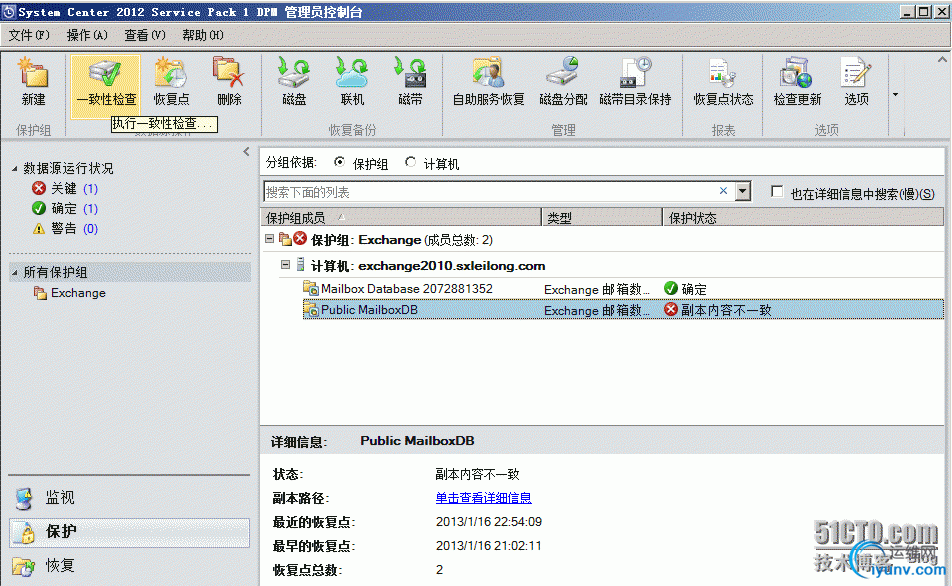Select the 联机 online backup icon
The image size is (952, 586).
point(352,73)
